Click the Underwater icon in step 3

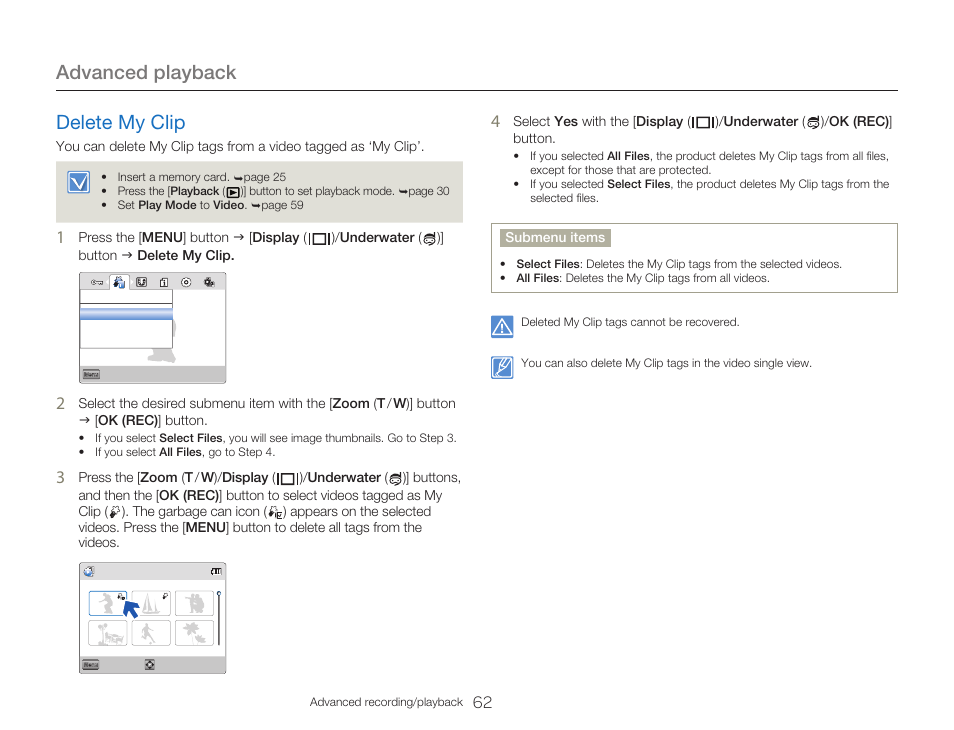point(395,479)
